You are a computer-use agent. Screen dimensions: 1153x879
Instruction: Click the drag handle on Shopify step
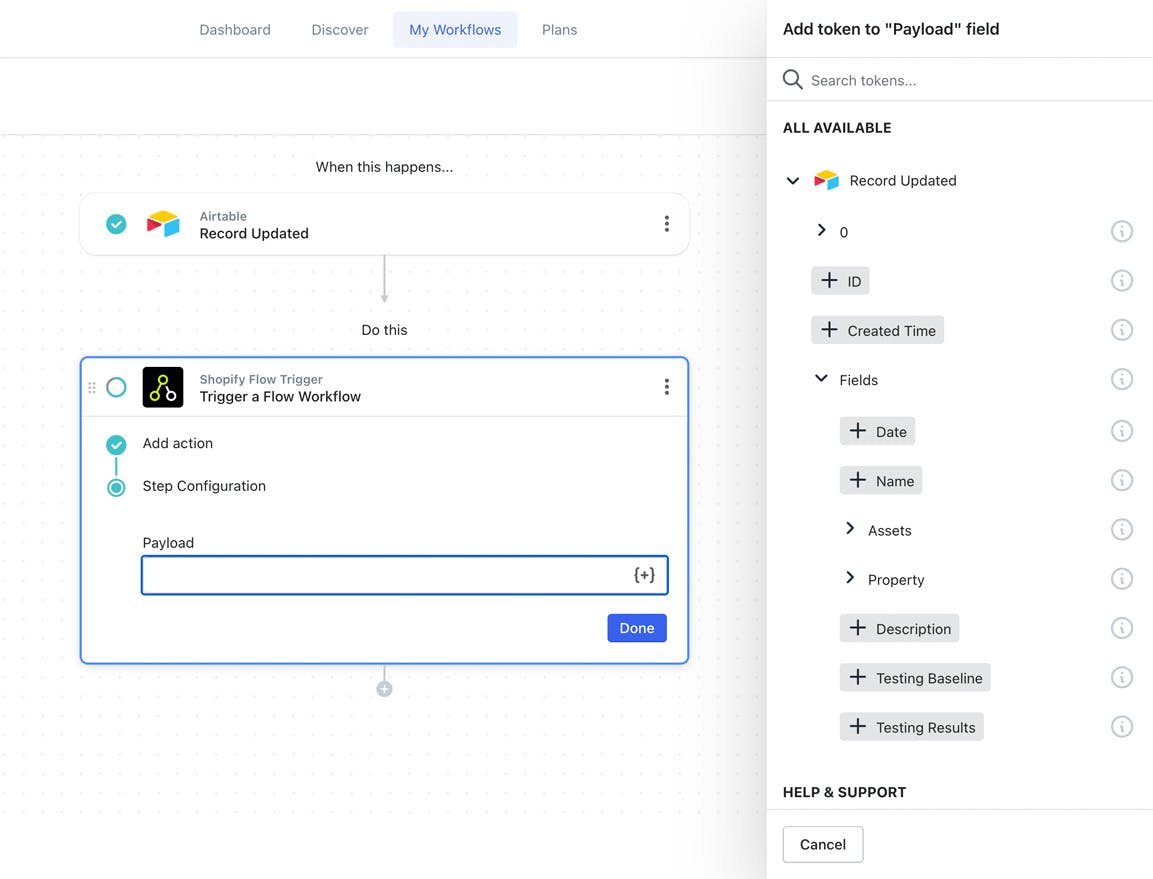point(92,387)
